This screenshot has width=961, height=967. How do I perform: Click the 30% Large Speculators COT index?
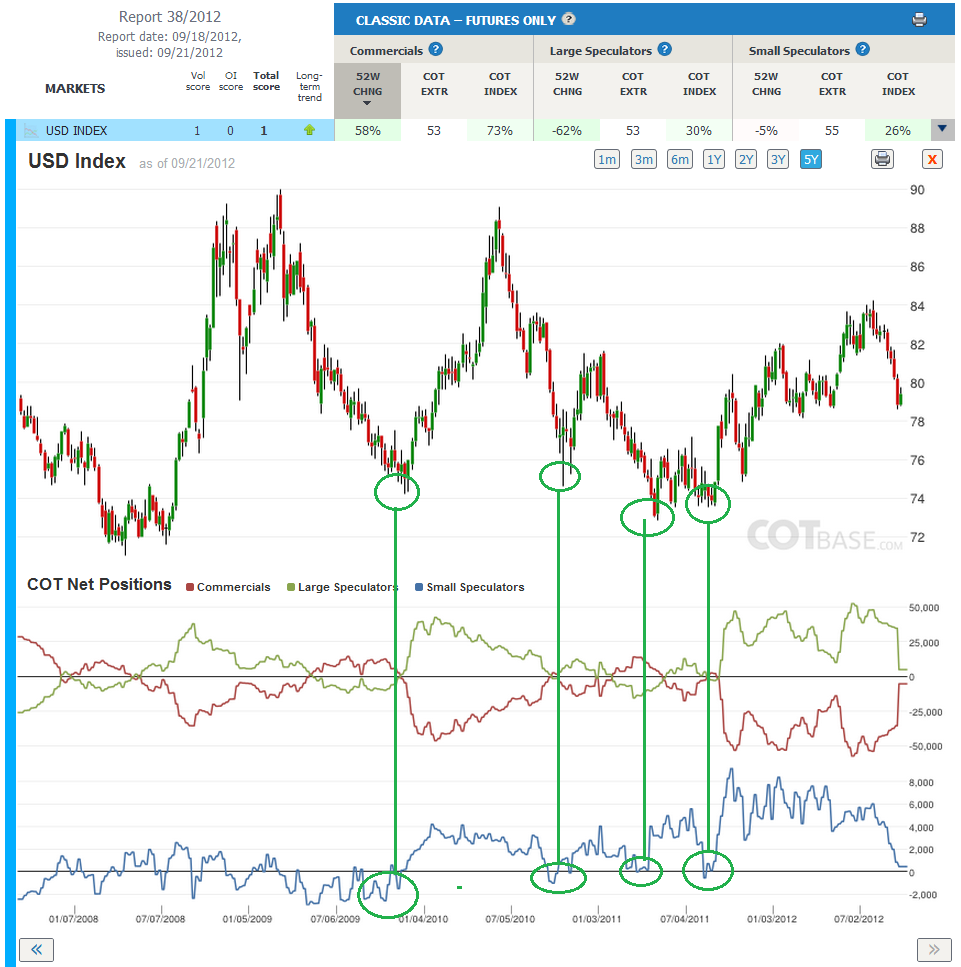(699, 131)
